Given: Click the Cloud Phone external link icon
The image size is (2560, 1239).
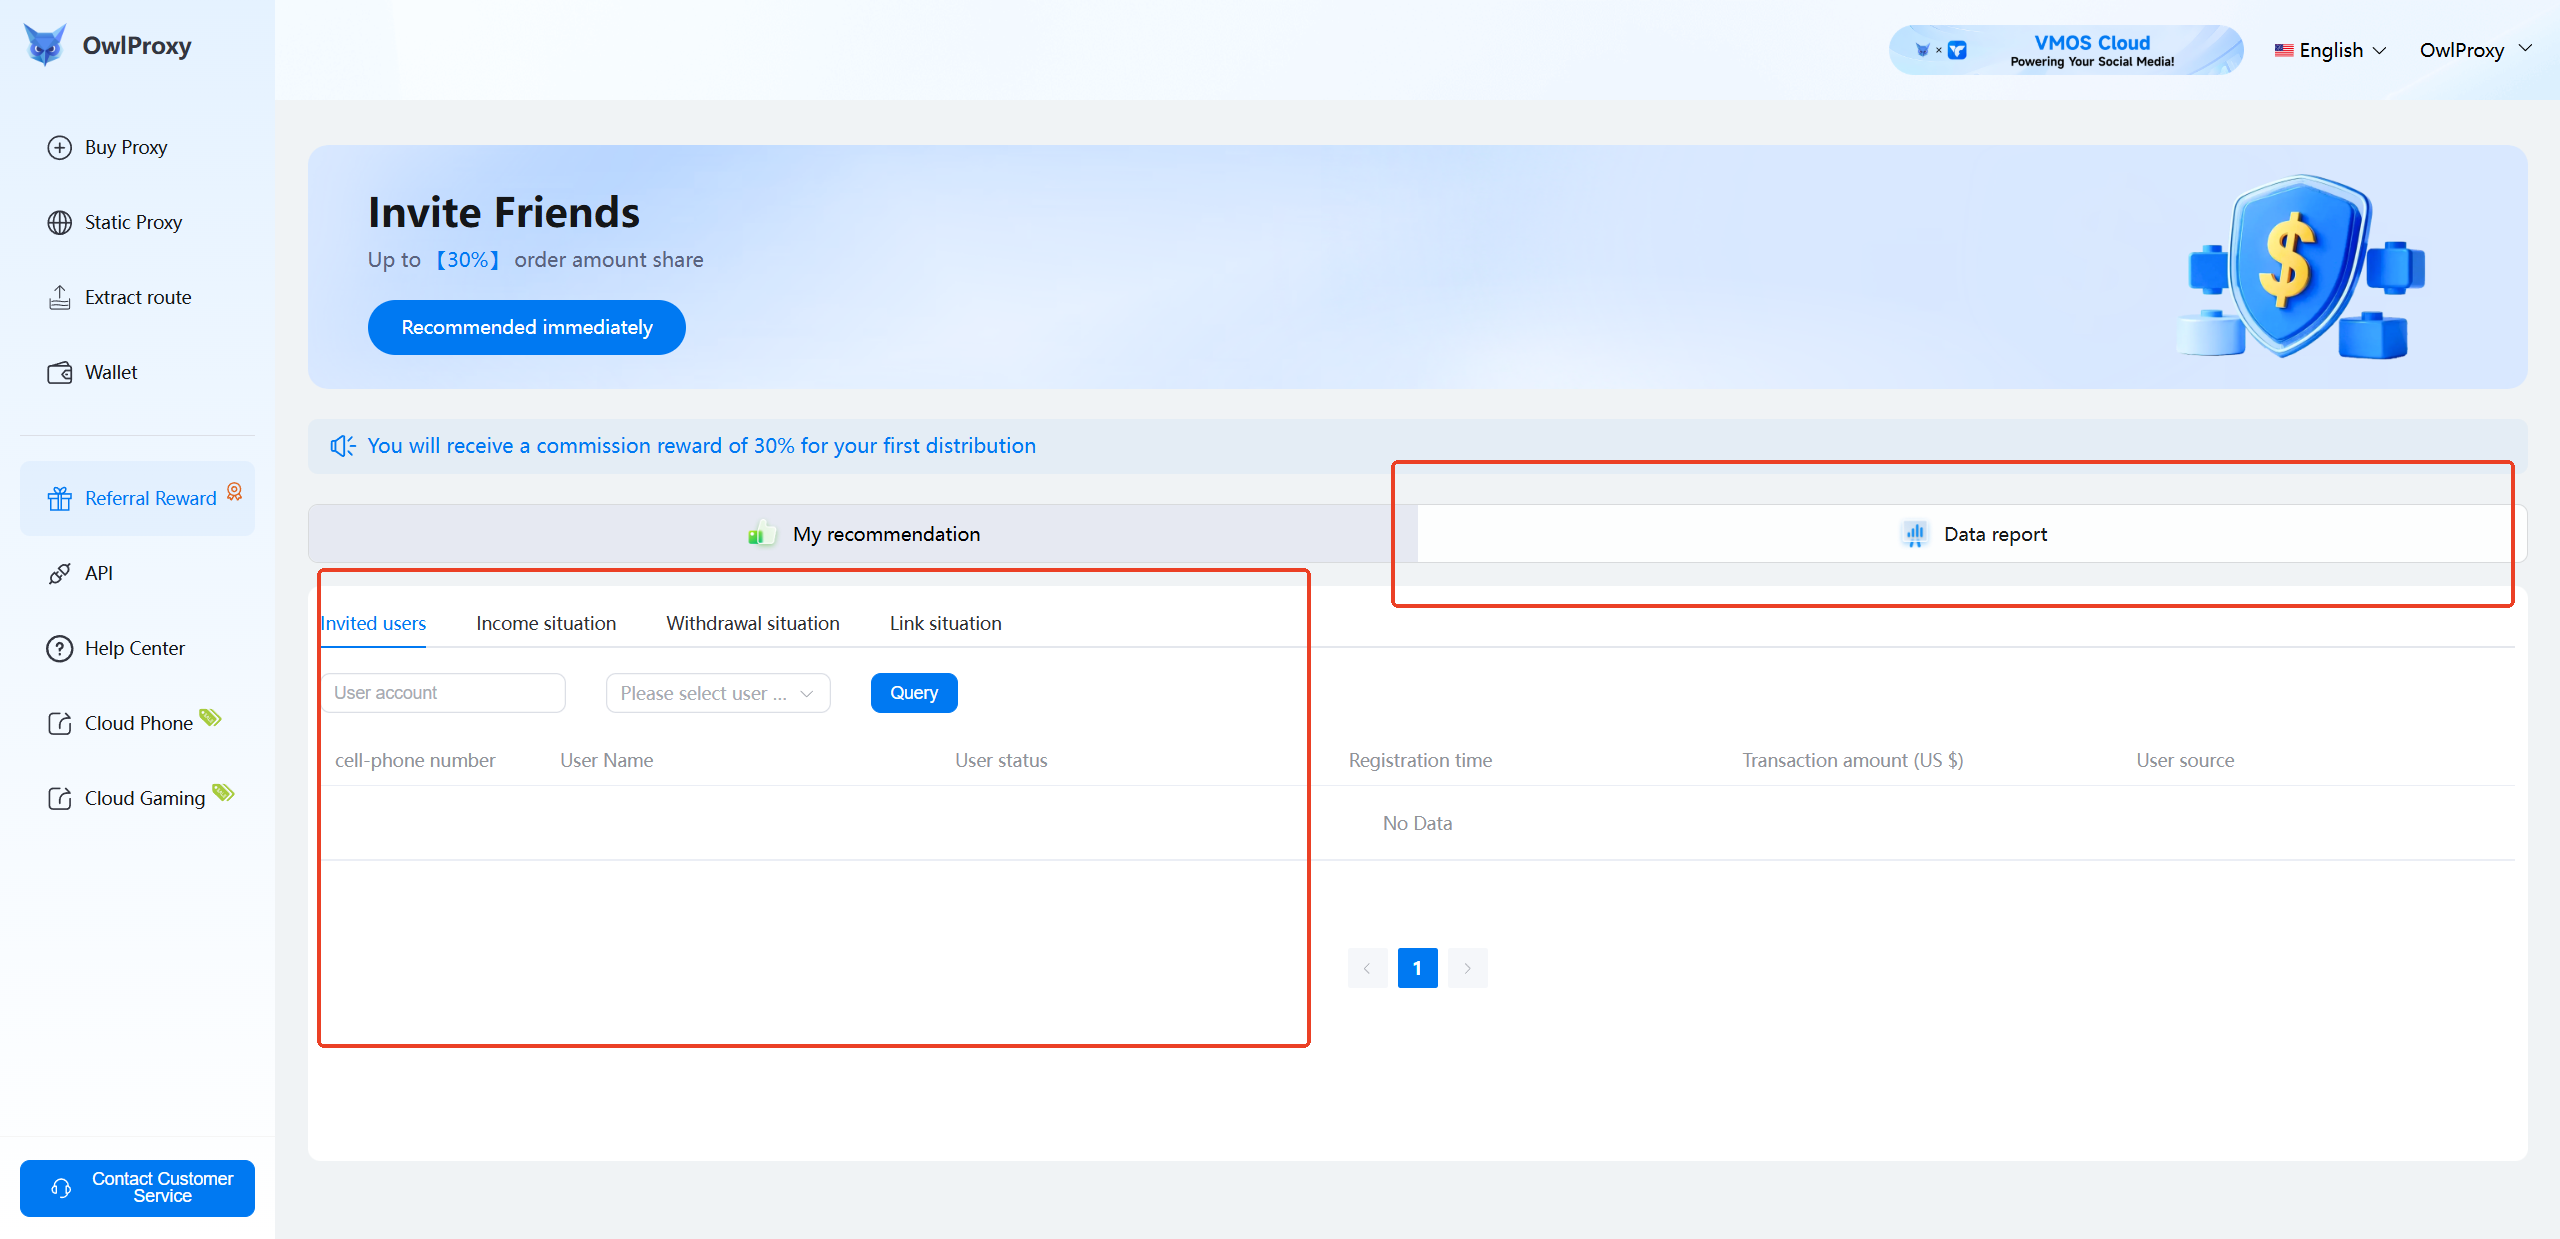Looking at the screenshot, I should coord(60,724).
